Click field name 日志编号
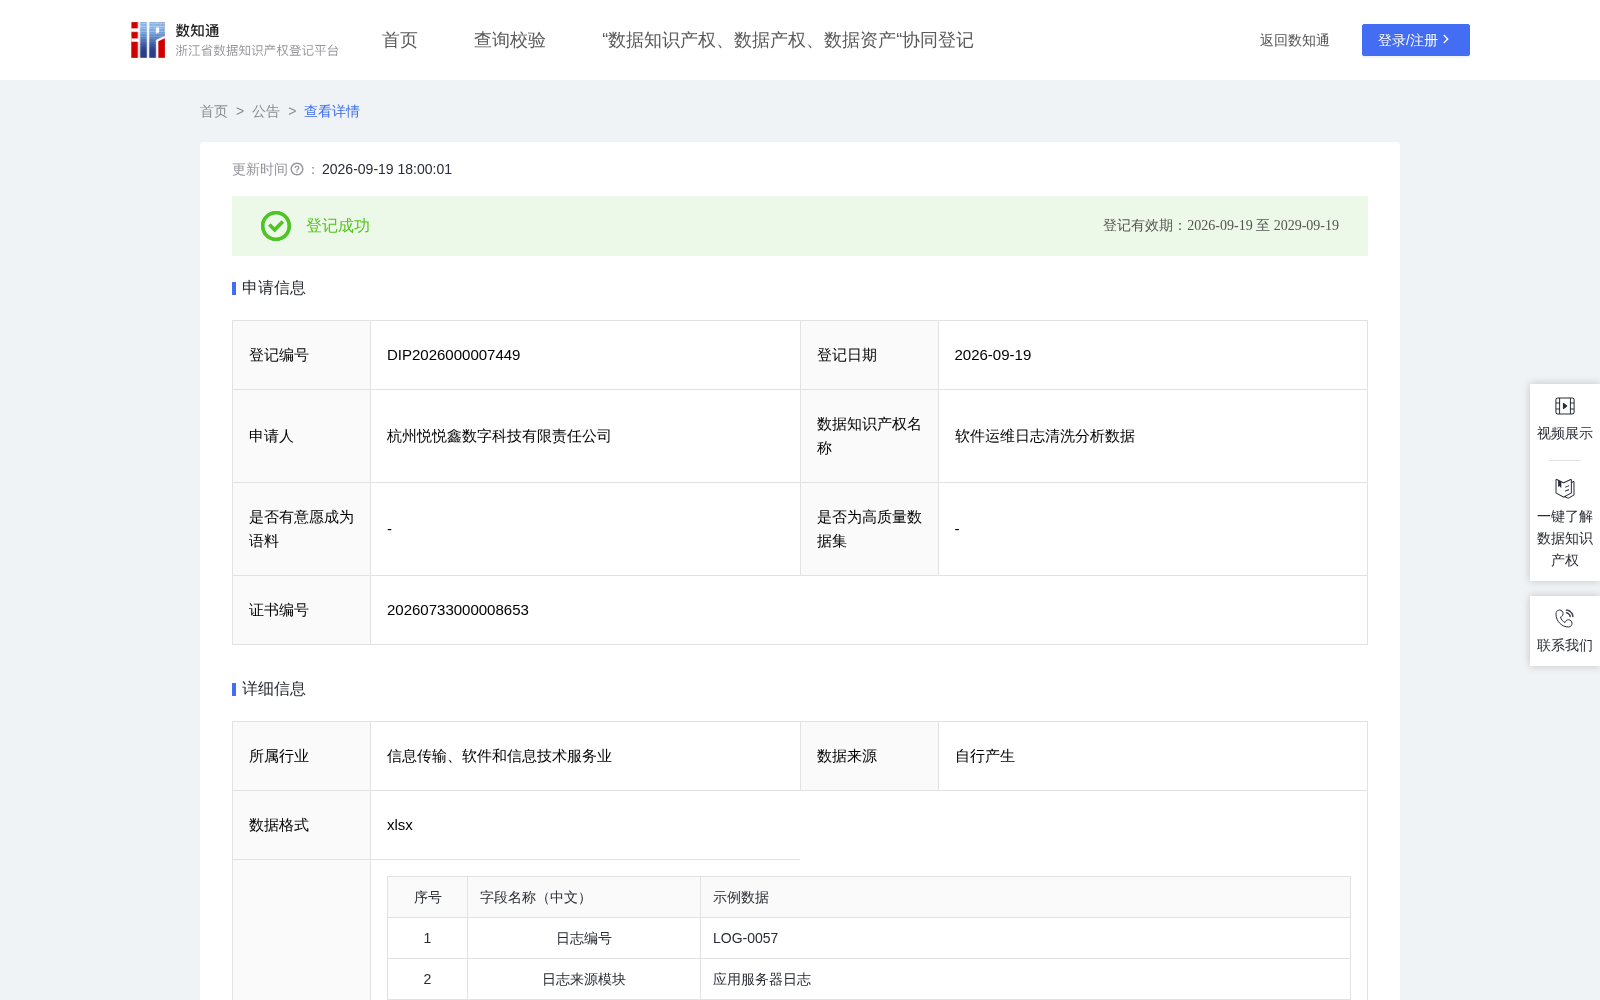Image resolution: width=1600 pixels, height=1000 pixels. pyautogui.click(x=584, y=938)
